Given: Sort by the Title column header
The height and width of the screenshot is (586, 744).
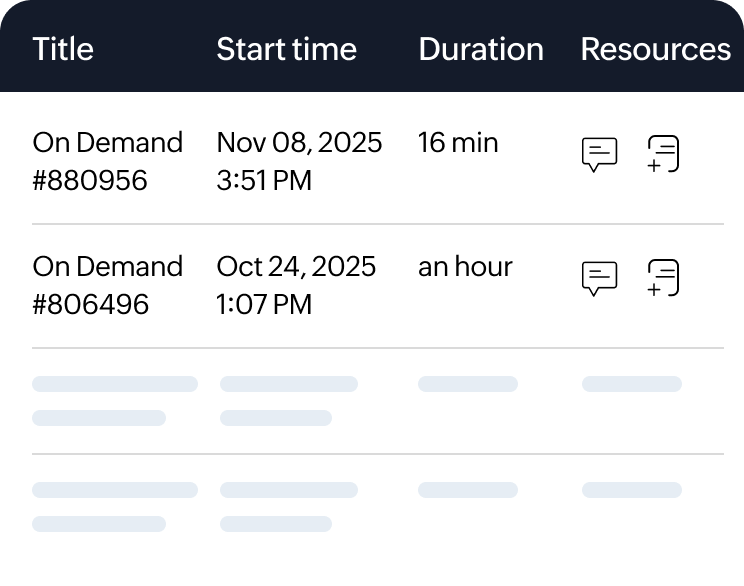Looking at the screenshot, I should (63, 49).
